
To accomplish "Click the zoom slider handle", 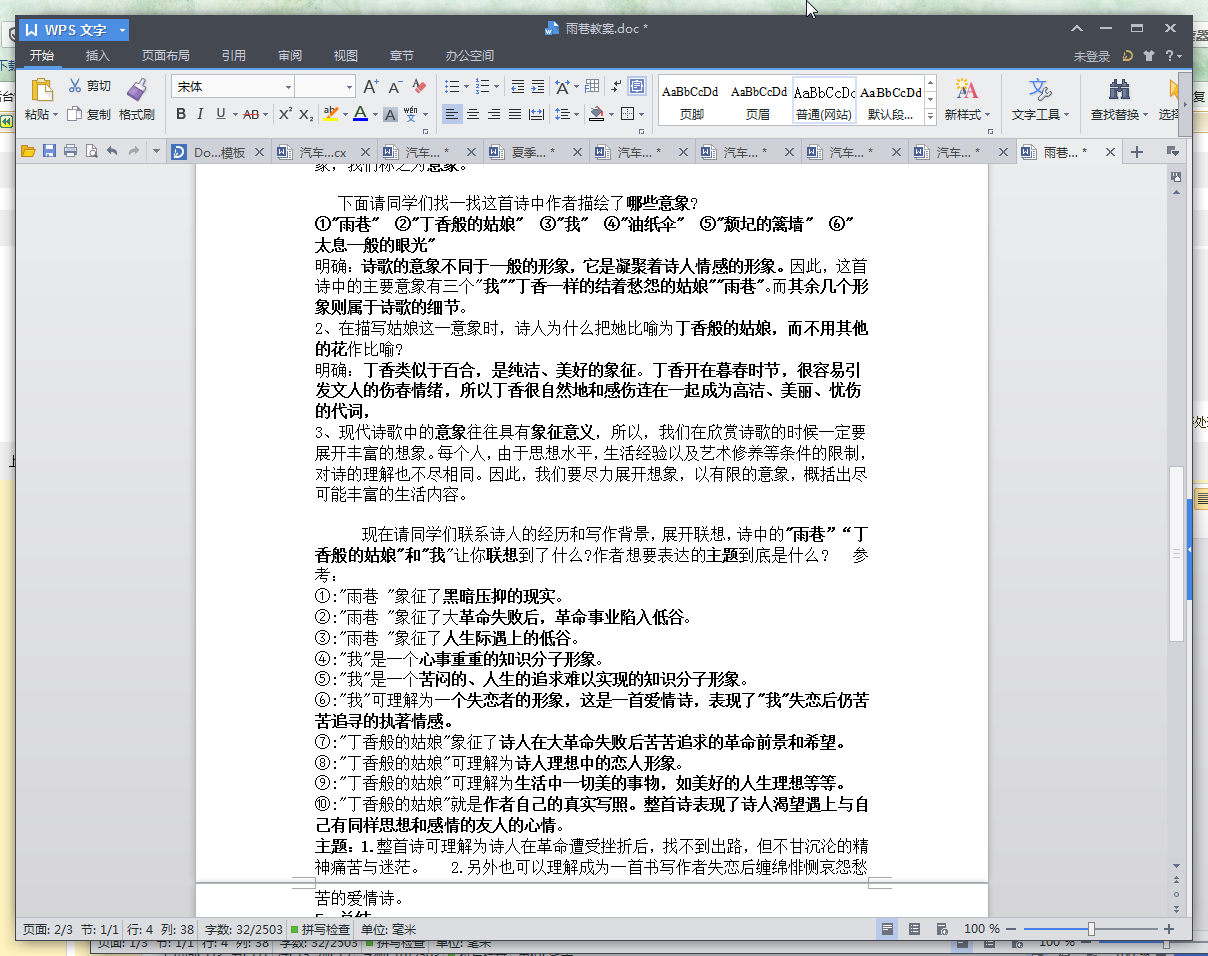I will pos(1091,929).
